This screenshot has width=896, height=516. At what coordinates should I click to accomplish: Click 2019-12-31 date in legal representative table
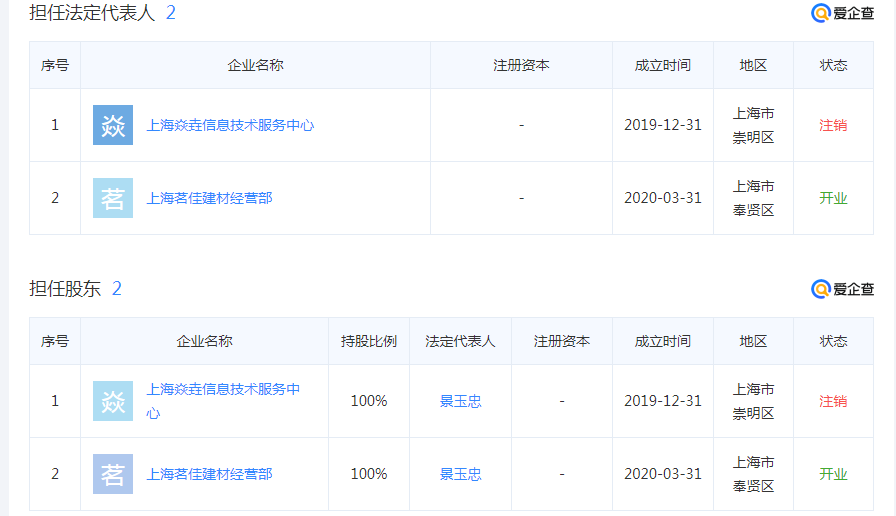tap(663, 125)
